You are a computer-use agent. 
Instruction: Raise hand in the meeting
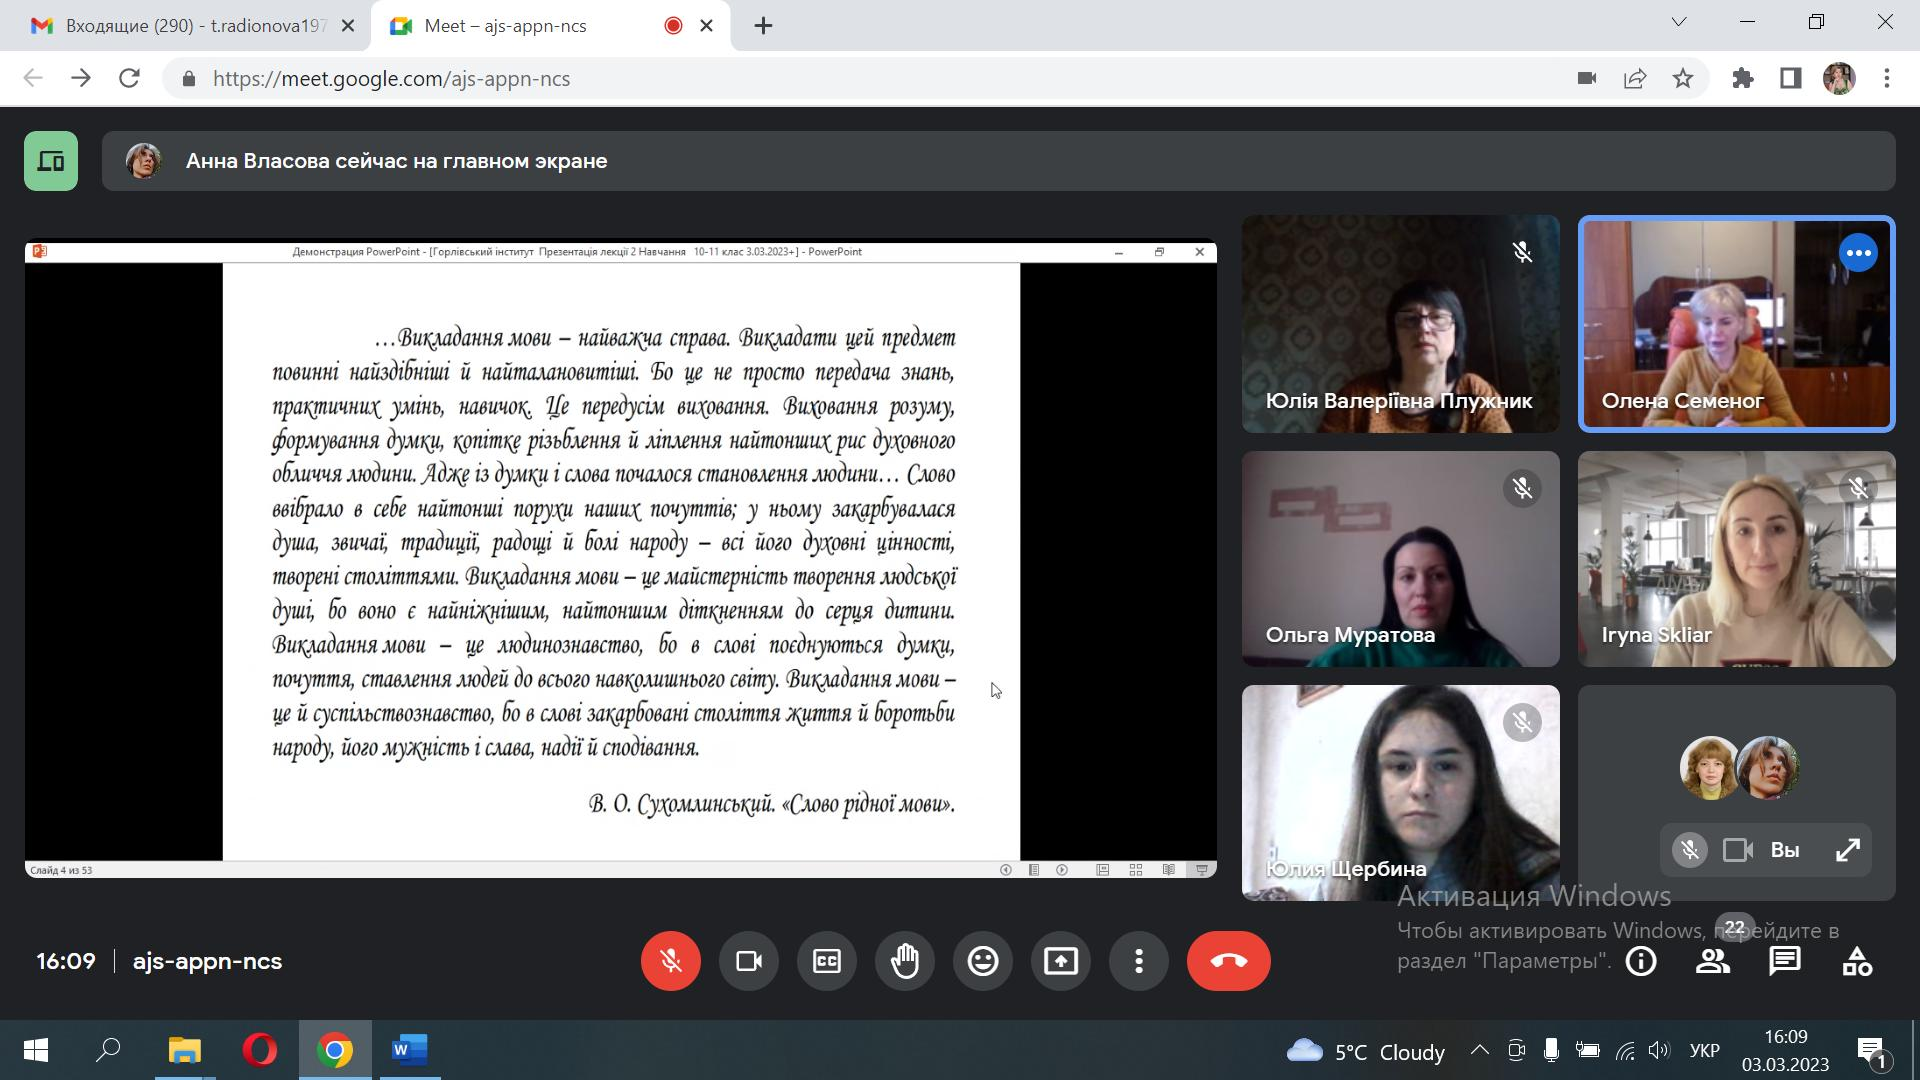[x=904, y=961]
